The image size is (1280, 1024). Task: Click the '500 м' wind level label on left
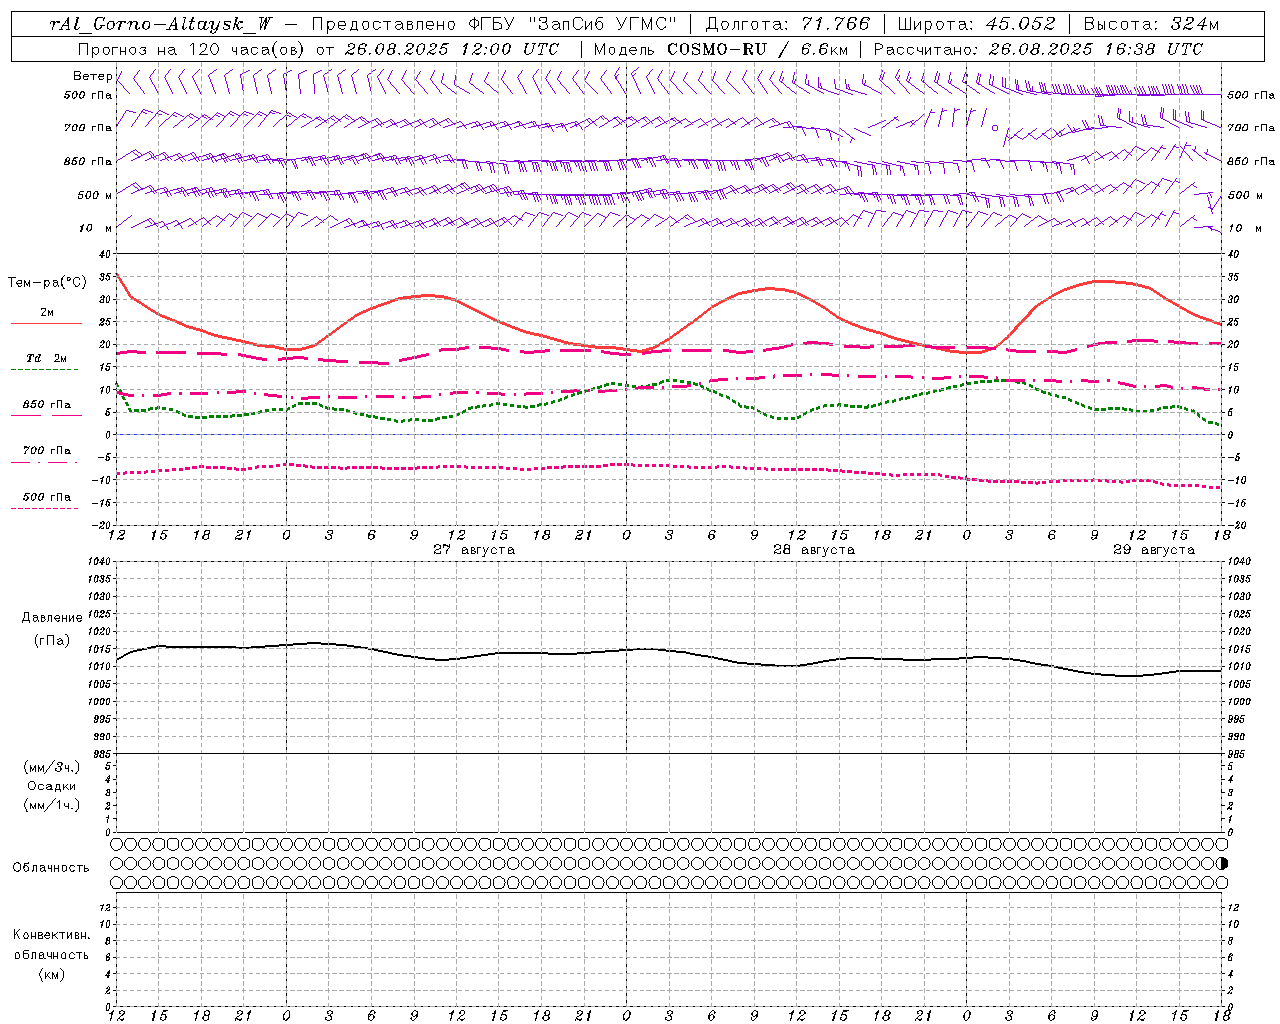[94, 195]
